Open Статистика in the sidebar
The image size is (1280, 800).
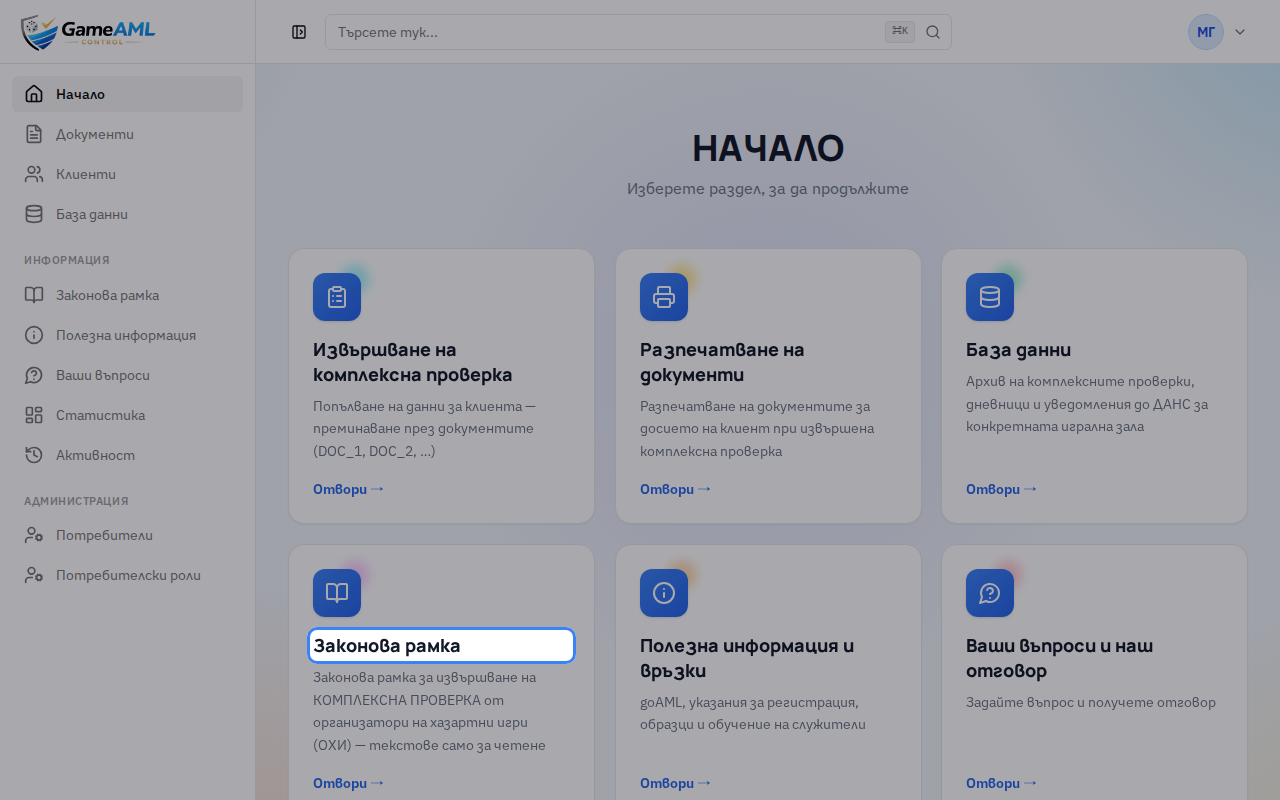click(x=128, y=415)
